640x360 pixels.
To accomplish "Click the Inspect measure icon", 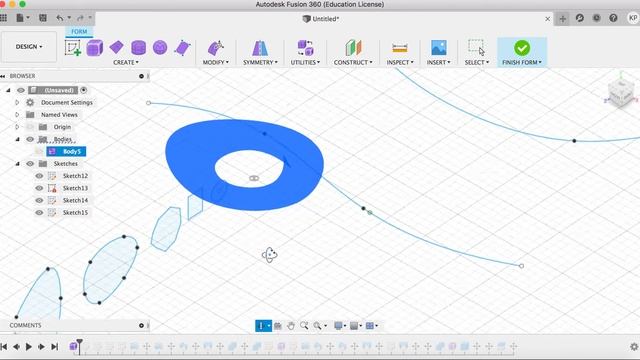I will click(x=400, y=48).
